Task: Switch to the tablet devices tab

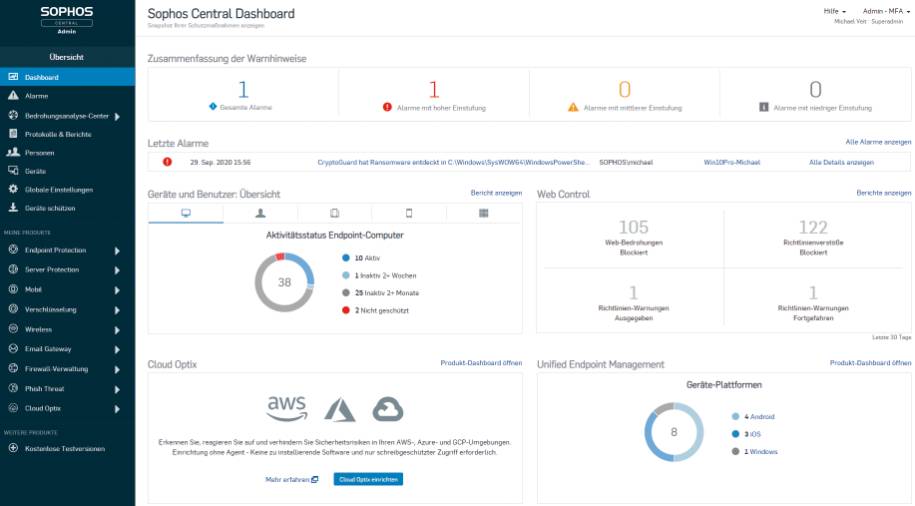Action: (x=334, y=213)
